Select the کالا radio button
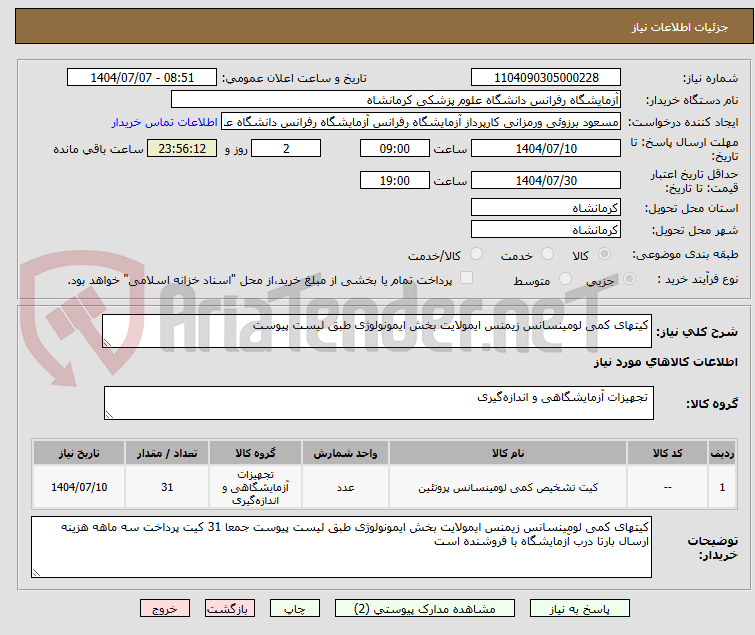This screenshot has height=635, width=755. click(604, 254)
